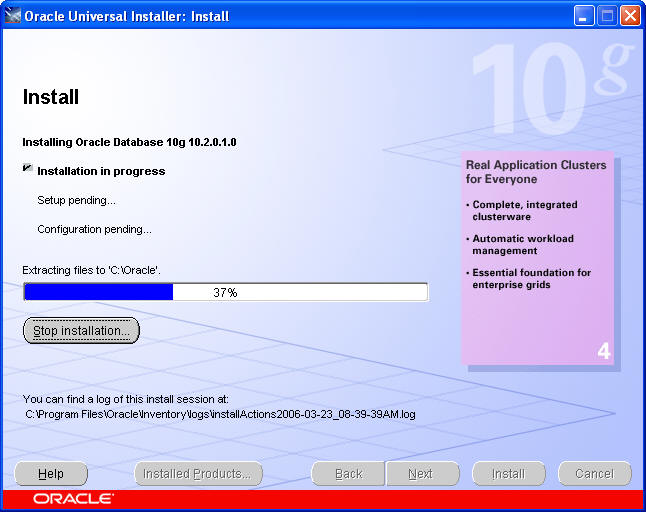Cancel the Oracle installation
This screenshot has width=646, height=512.
click(x=594, y=474)
